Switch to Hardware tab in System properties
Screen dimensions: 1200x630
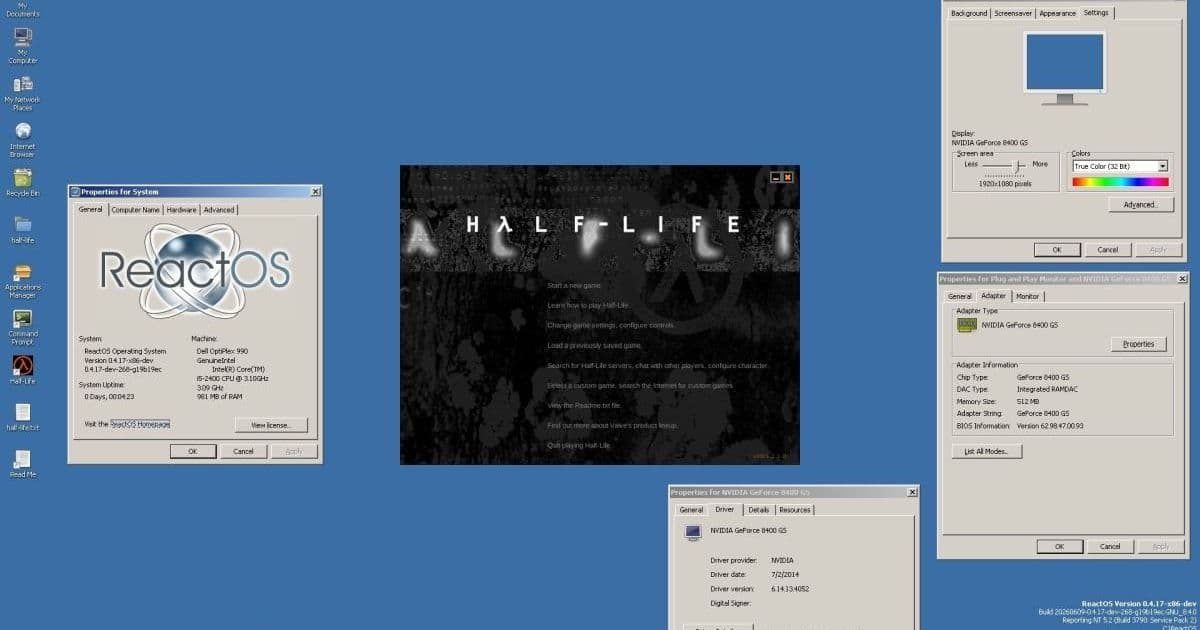181,210
